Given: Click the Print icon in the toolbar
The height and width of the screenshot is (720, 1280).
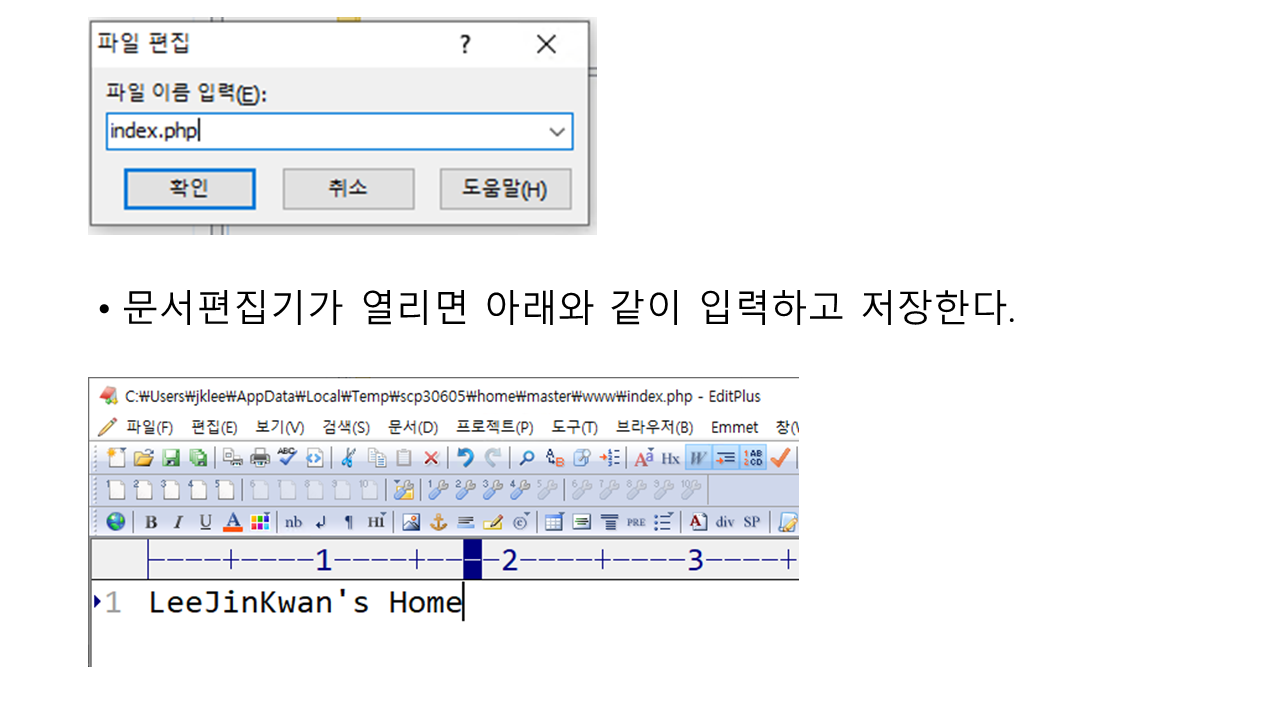Looking at the screenshot, I should click(260, 458).
